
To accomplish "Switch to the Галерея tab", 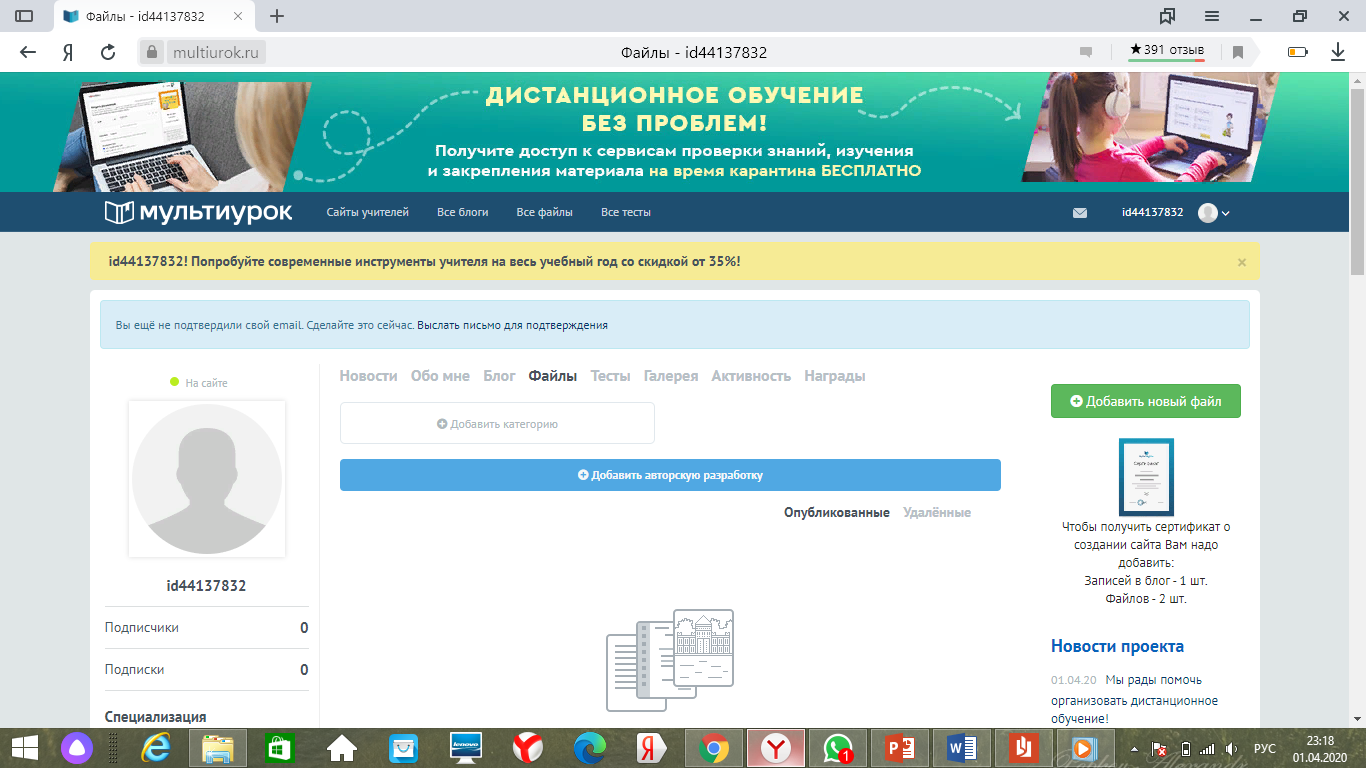I will [x=670, y=376].
